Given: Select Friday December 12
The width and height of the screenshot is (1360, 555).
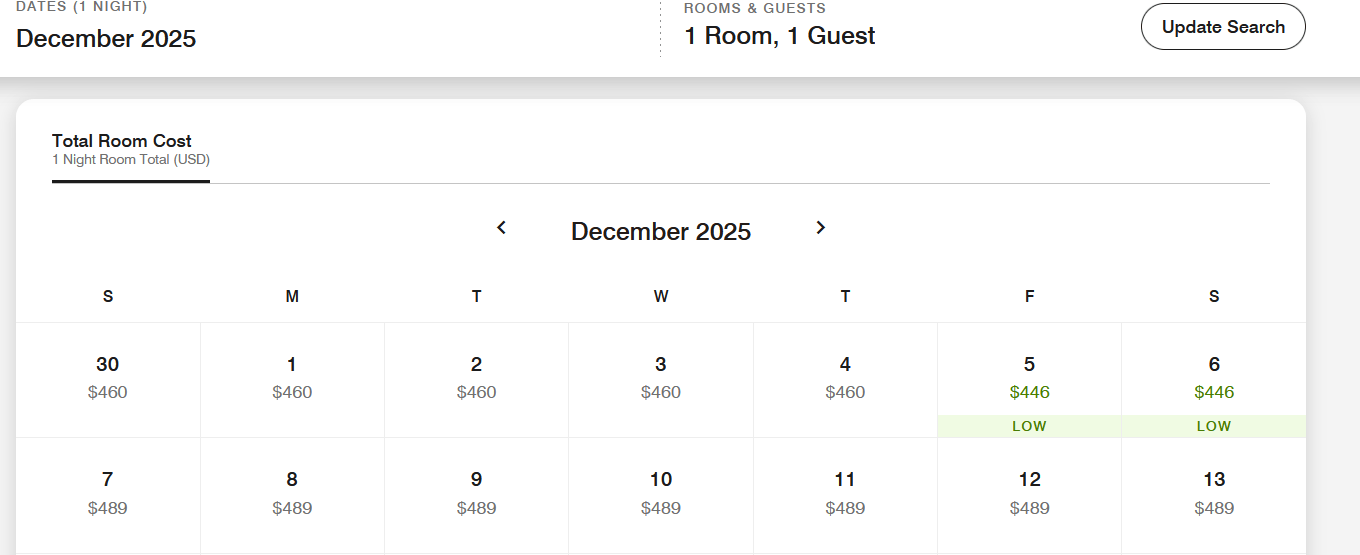Looking at the screenshot, I should click(1029, 493).
